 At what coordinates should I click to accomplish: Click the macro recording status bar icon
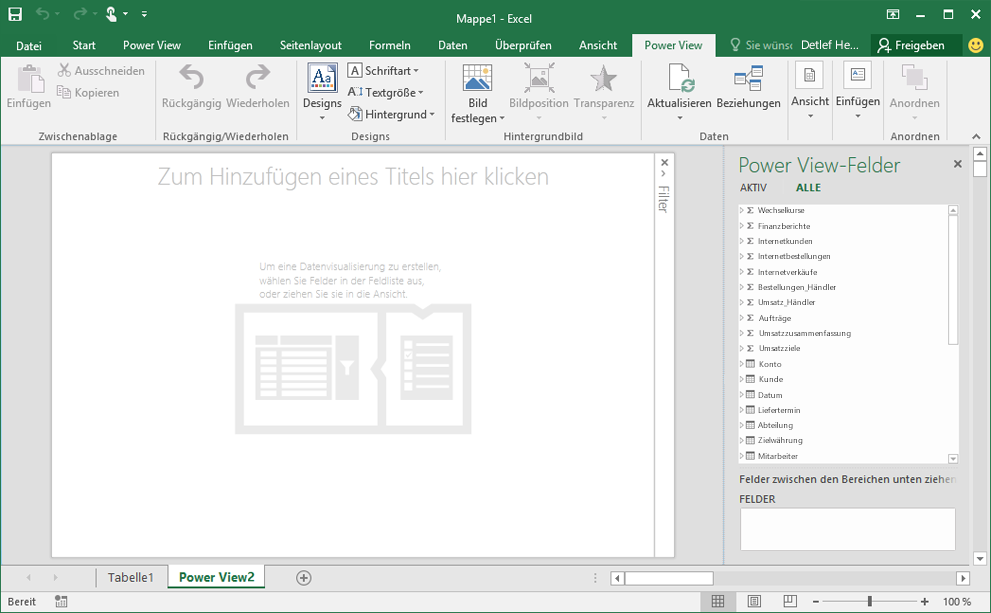point(61,601)
